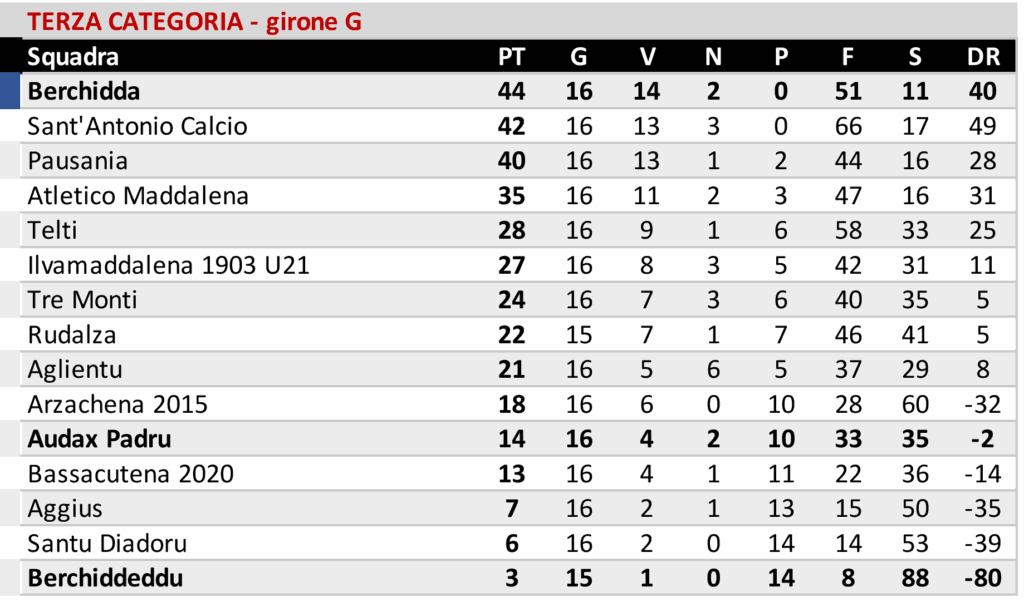The width and height of the screenshot is (1024, 602).
Task: Select the Santu Diadoru team name
Action: click(x=108, y=544)
